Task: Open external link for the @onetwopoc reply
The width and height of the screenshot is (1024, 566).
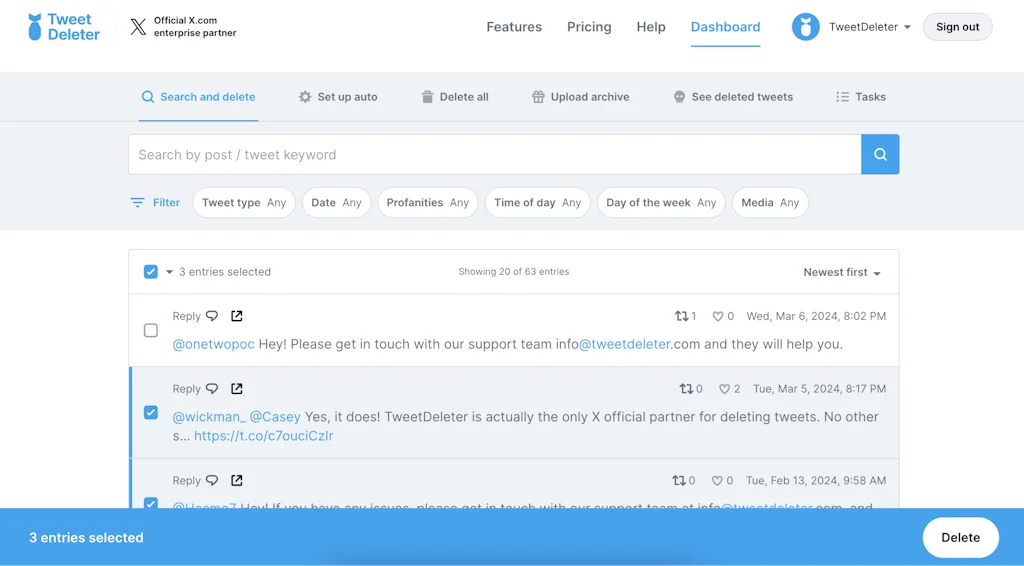Action: click(236, 316)
